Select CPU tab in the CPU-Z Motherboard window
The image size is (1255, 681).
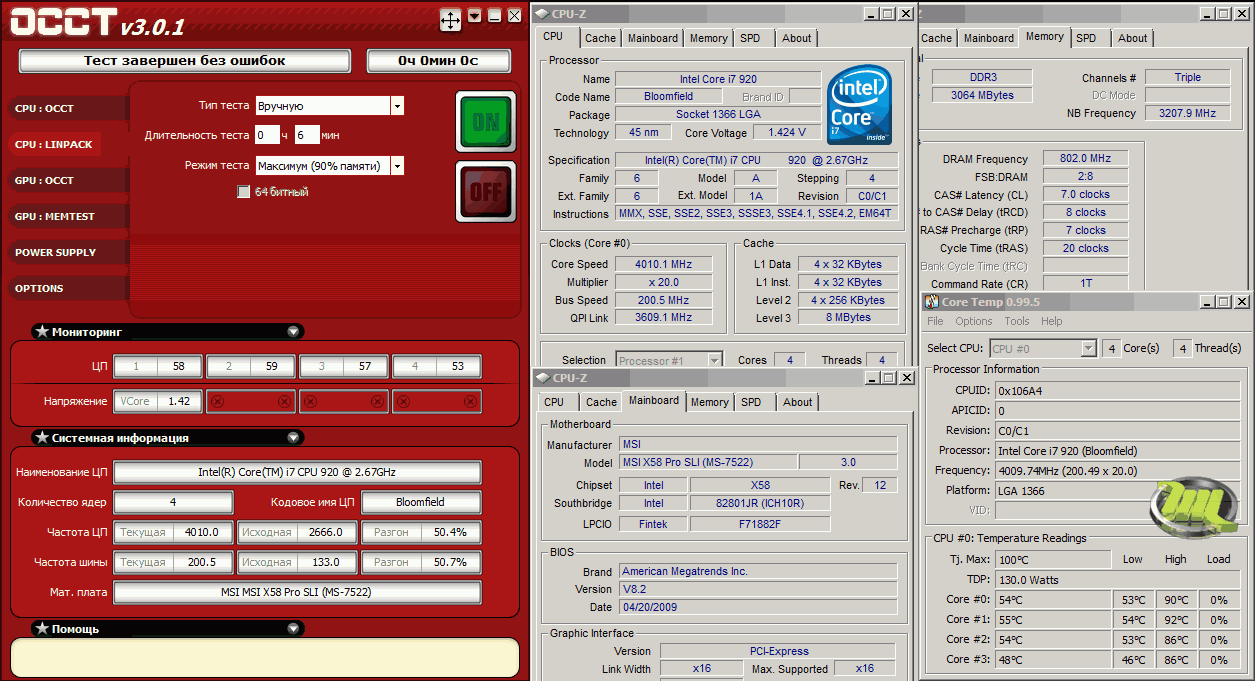(x=554, y=402)
